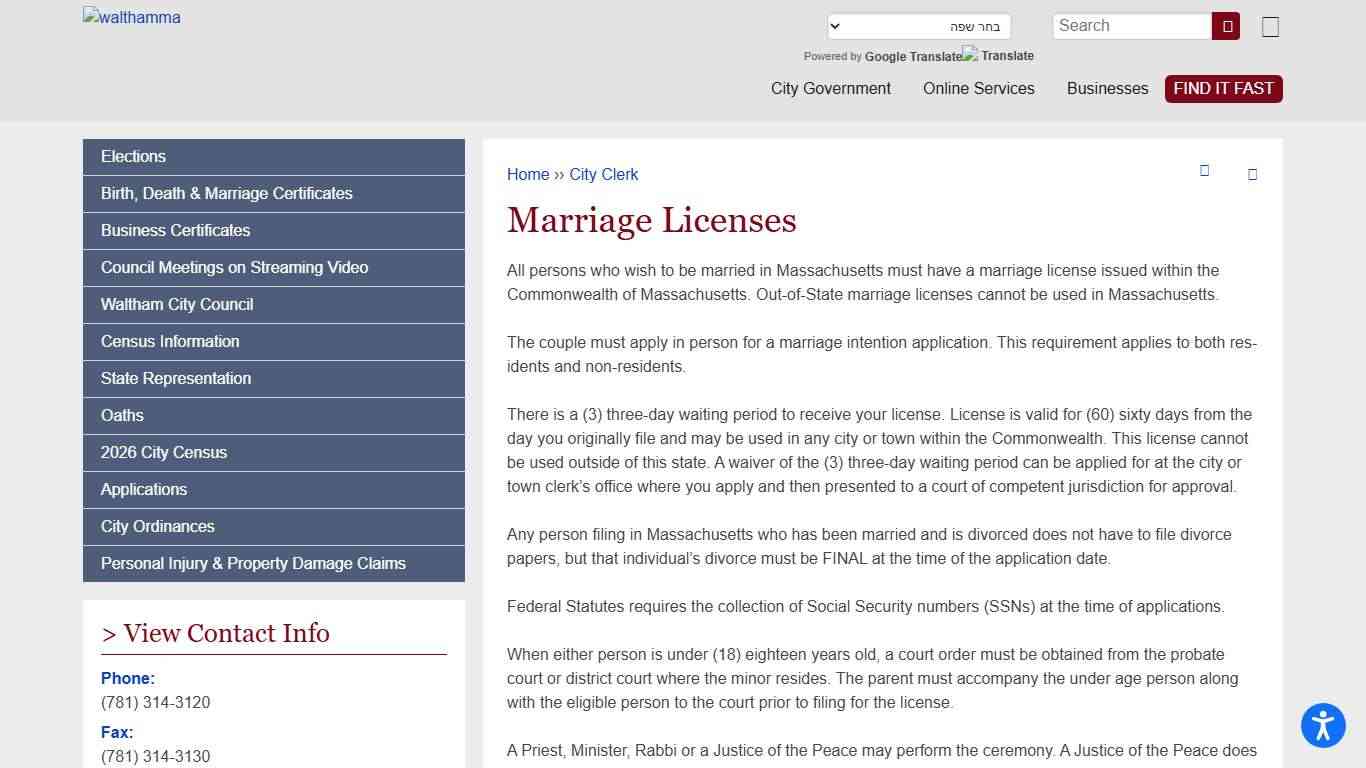The height and width of the screenshot is (768, 1366).
Task: Click the FIND IT FAST button
Action: [x=1223, y=88]
